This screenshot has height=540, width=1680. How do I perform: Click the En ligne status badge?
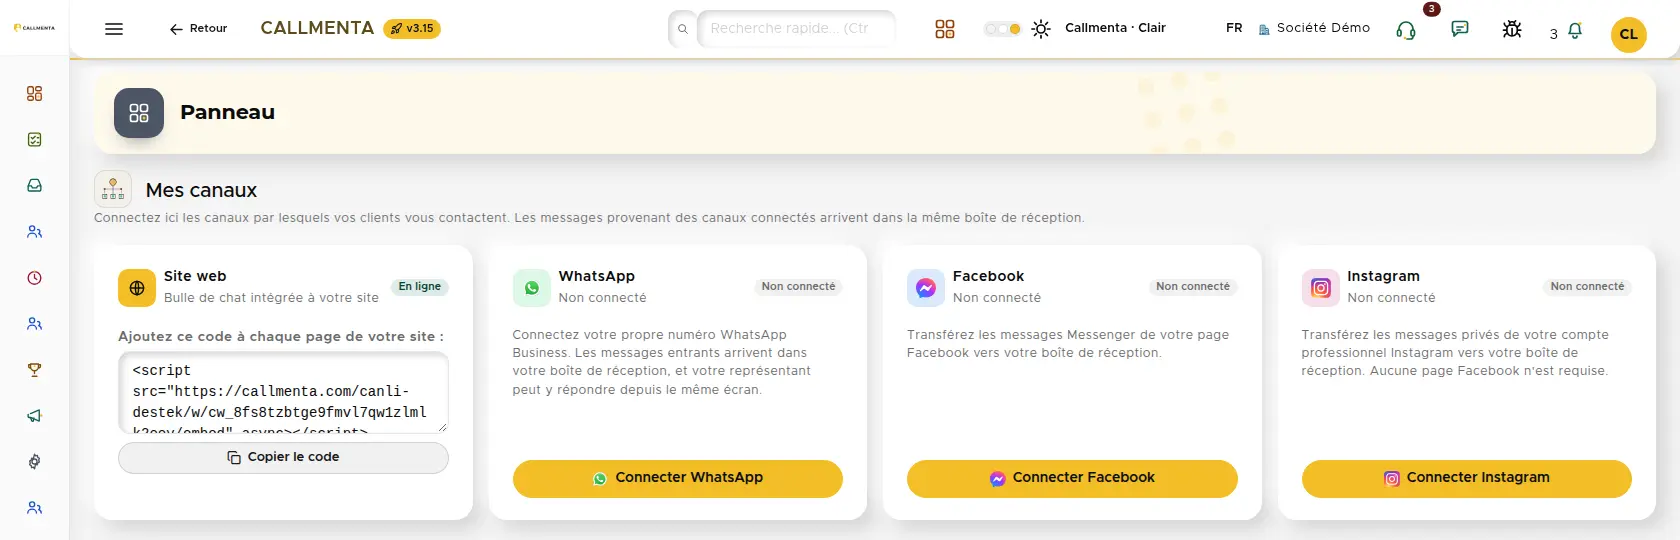(420, 287)
